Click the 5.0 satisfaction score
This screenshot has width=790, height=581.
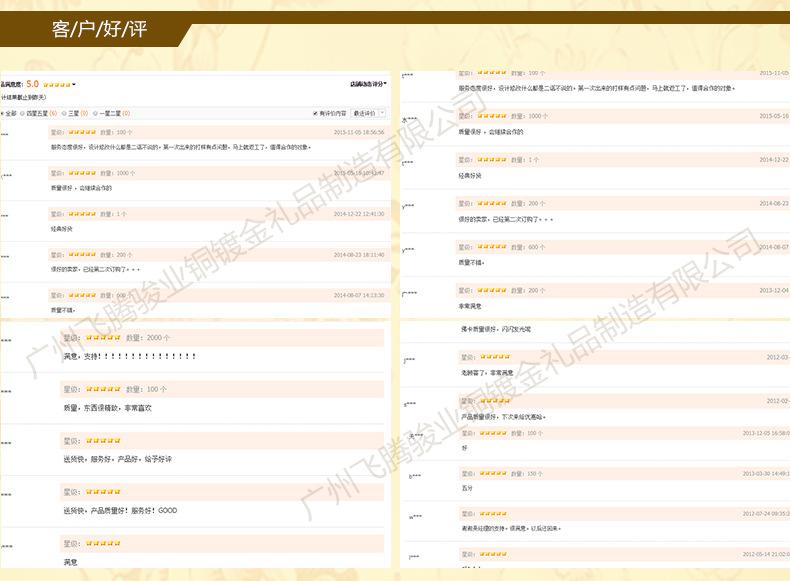click(x=33, y=84)
